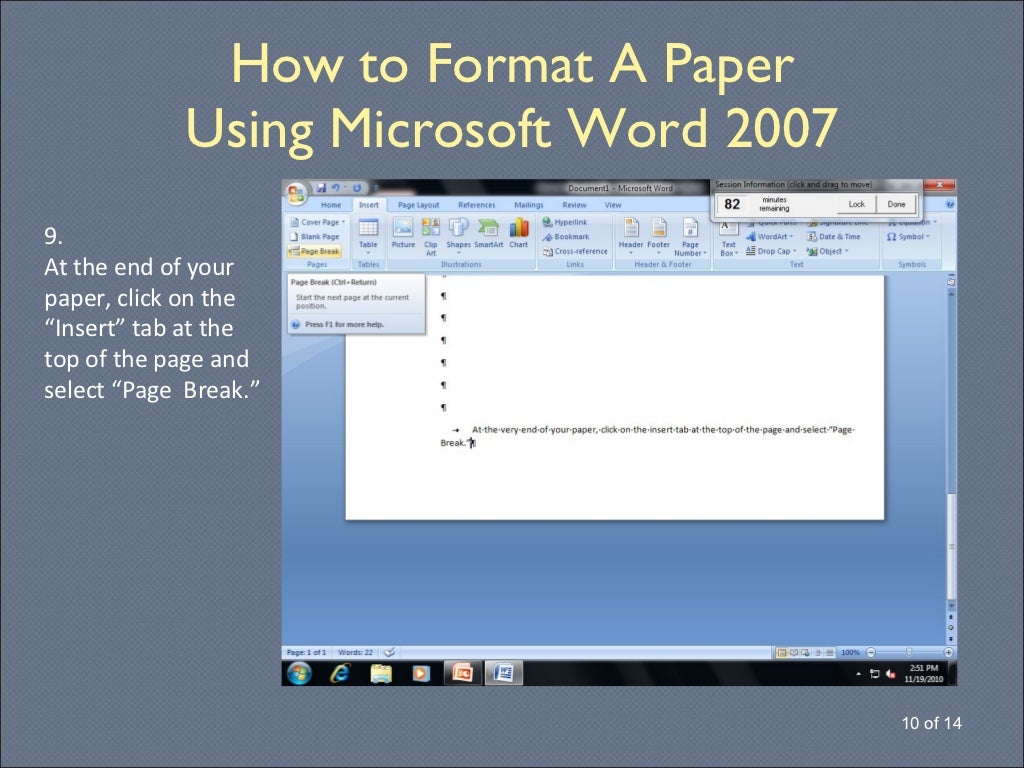Screen dimensions: 1024x768
Task: Insert WordArt text
Action: 770,236
